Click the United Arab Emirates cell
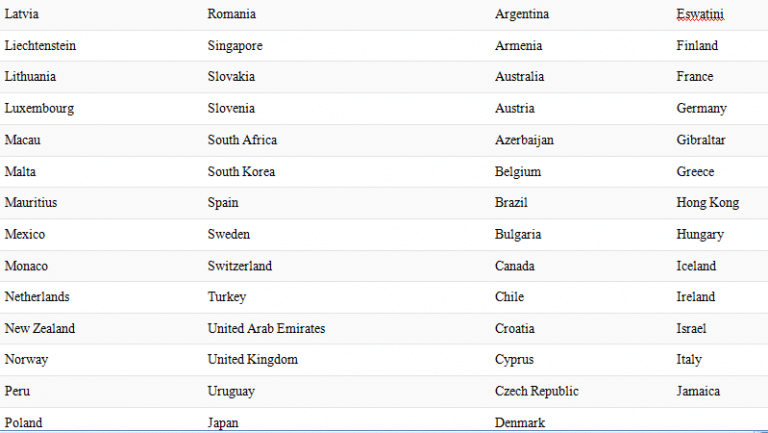The width and height of the screenshot is (768, 433). pyautogui.click(x=266, y=329)
